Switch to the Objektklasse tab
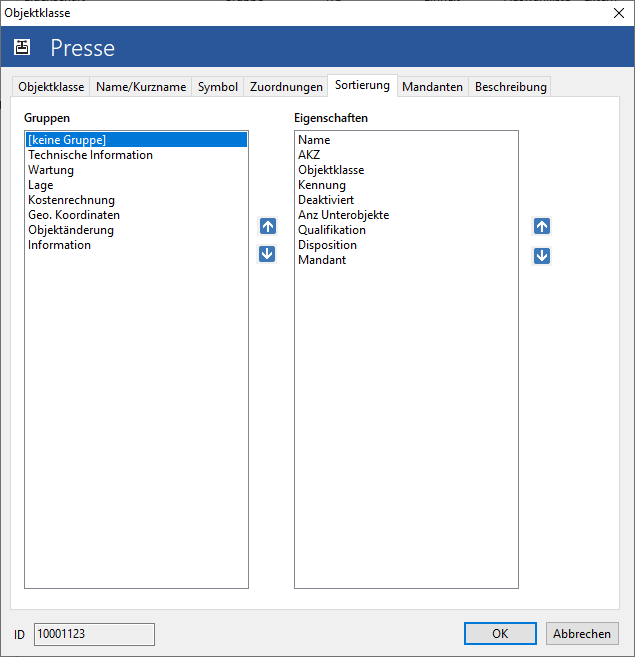This screenshot has width=635, height=657. [51, 87]
